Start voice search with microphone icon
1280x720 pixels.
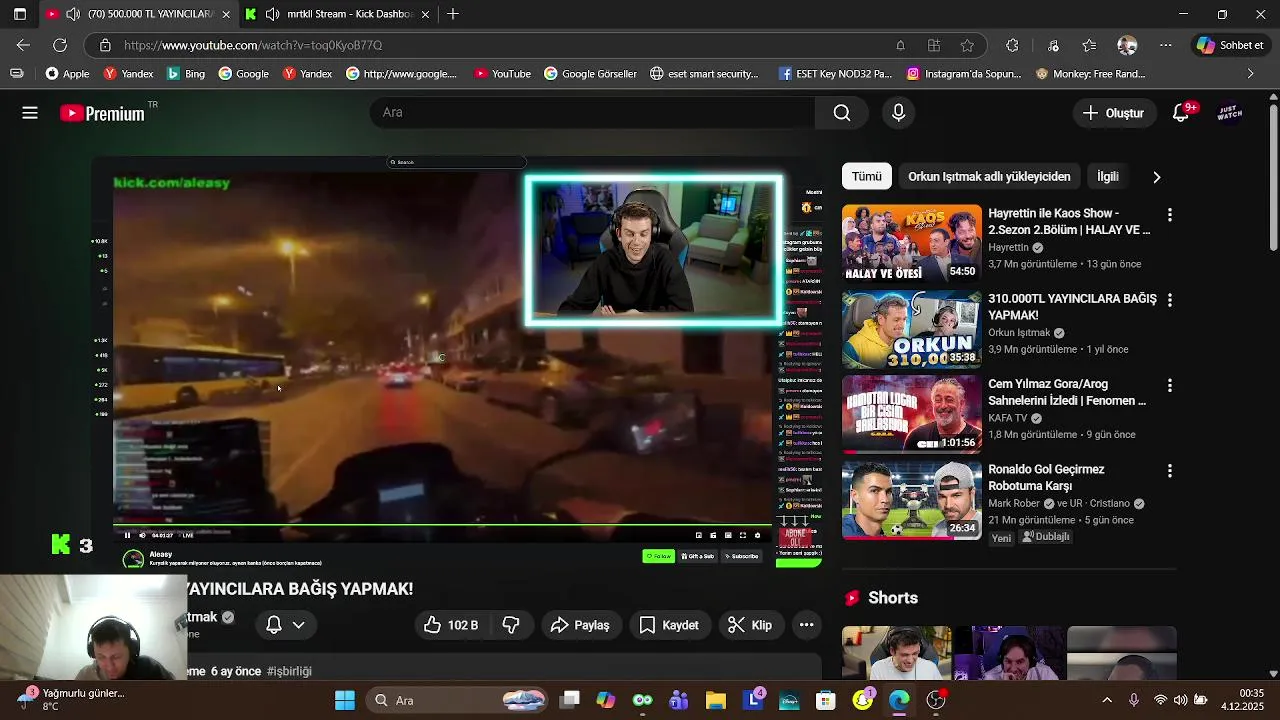[898, 113]
